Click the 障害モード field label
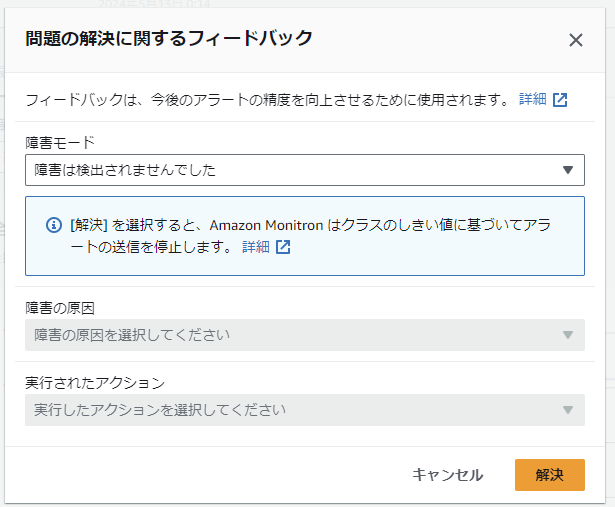Image resolution: width=615 pixels, height=507 pixels. (59, 142)
